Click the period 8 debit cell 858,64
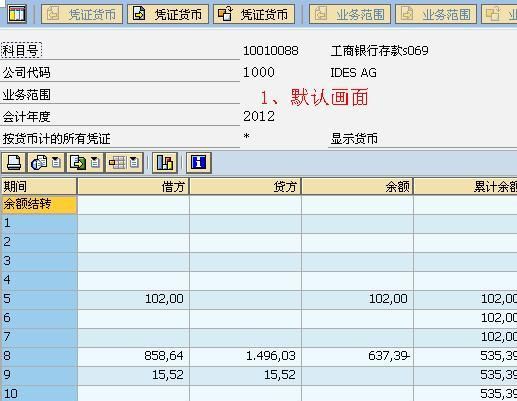 pyautogui.click(x=133, y=356)
